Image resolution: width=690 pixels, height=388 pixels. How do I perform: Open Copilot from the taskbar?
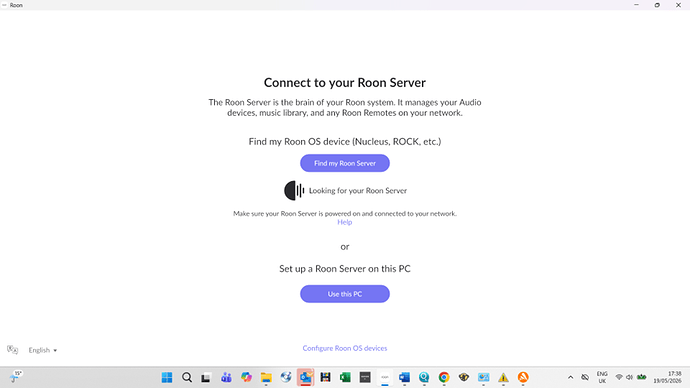(246, 377)
